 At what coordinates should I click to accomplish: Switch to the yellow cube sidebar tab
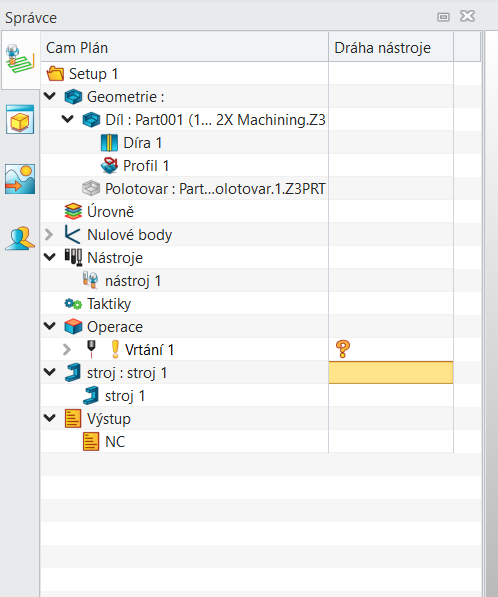(20, 120)
